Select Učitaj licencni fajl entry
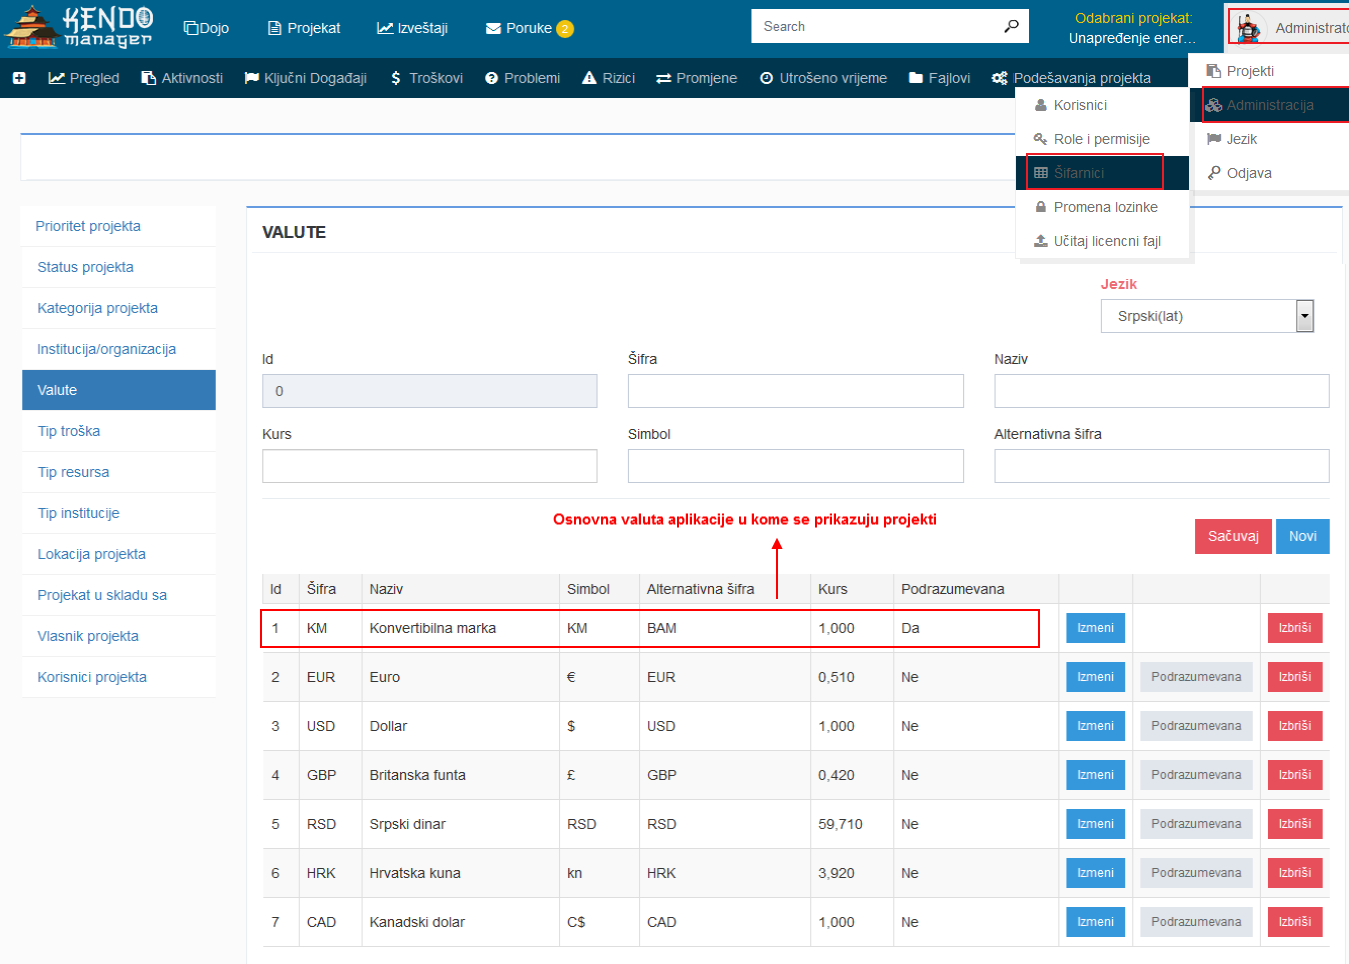The height and width of the screenshot is (964, 1349). click(1102, 241)
